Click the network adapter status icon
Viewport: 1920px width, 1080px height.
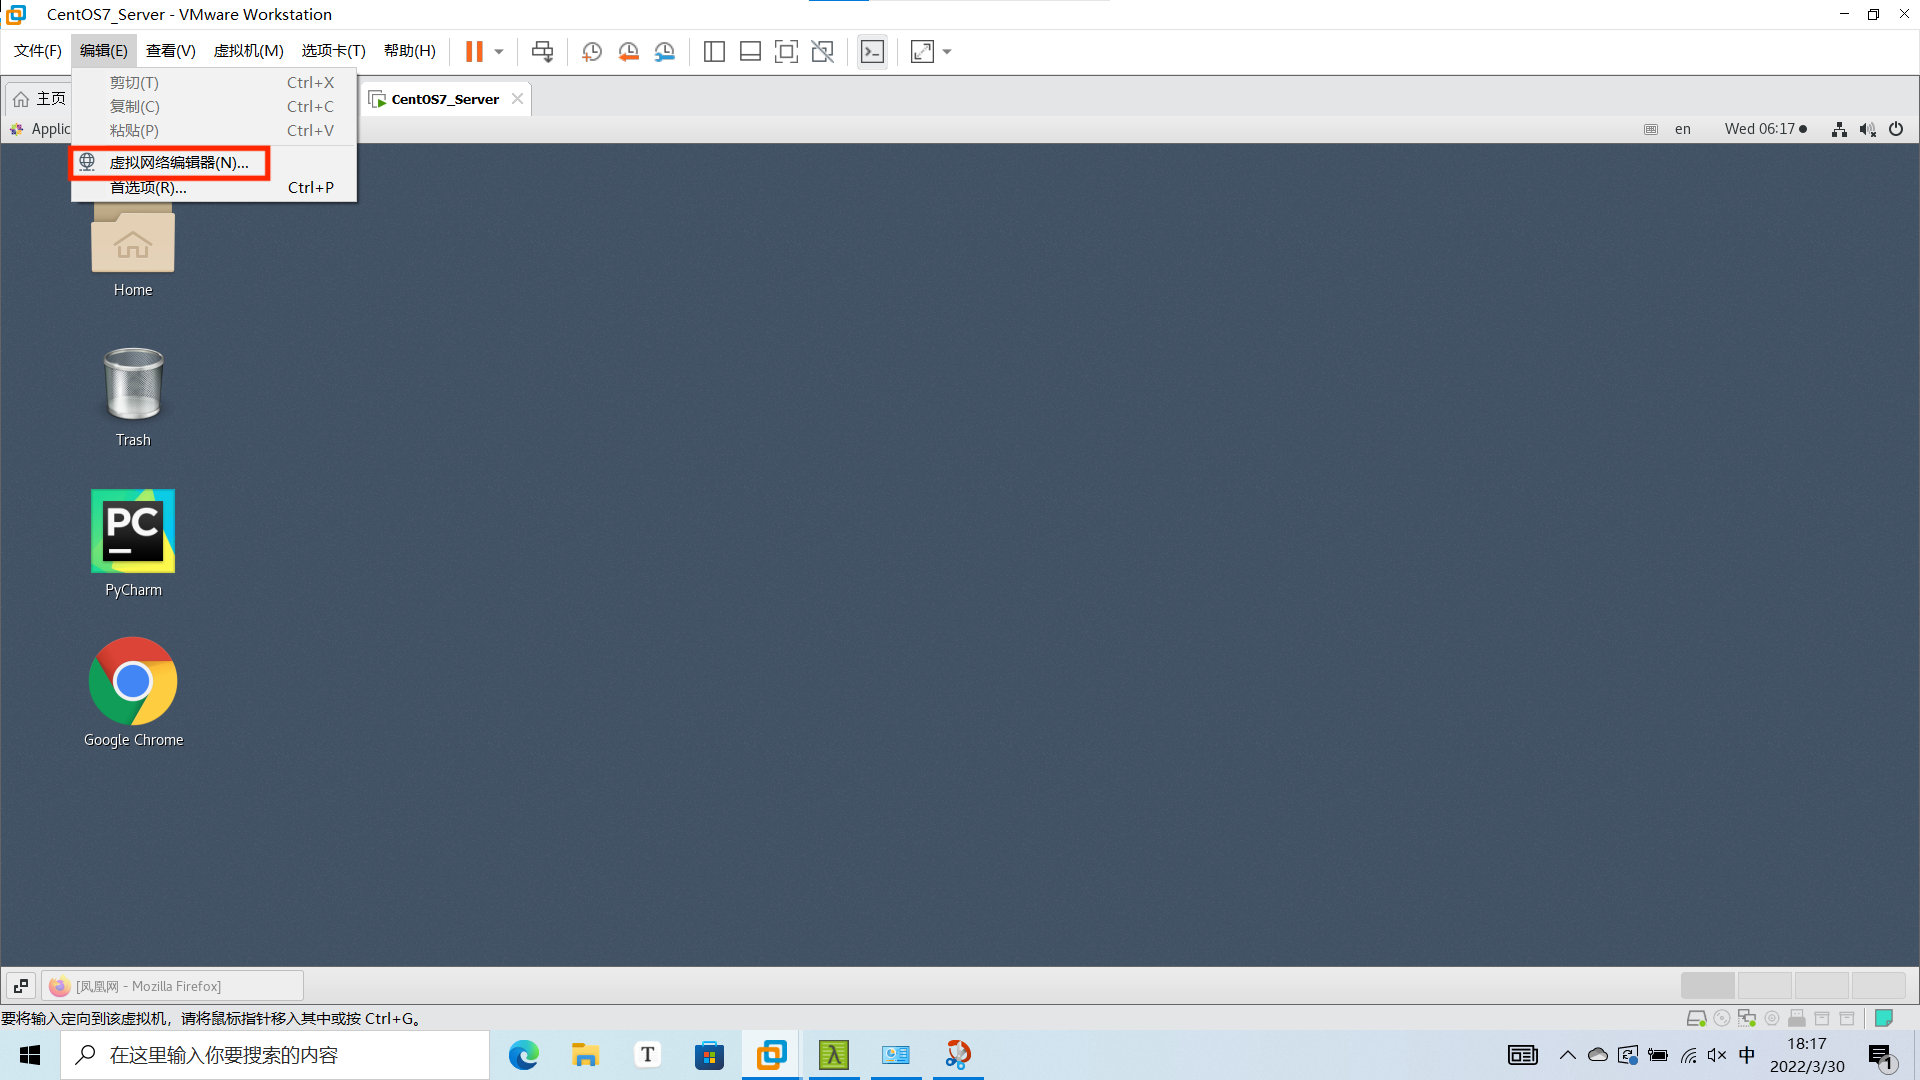tap(1747, 1017)
